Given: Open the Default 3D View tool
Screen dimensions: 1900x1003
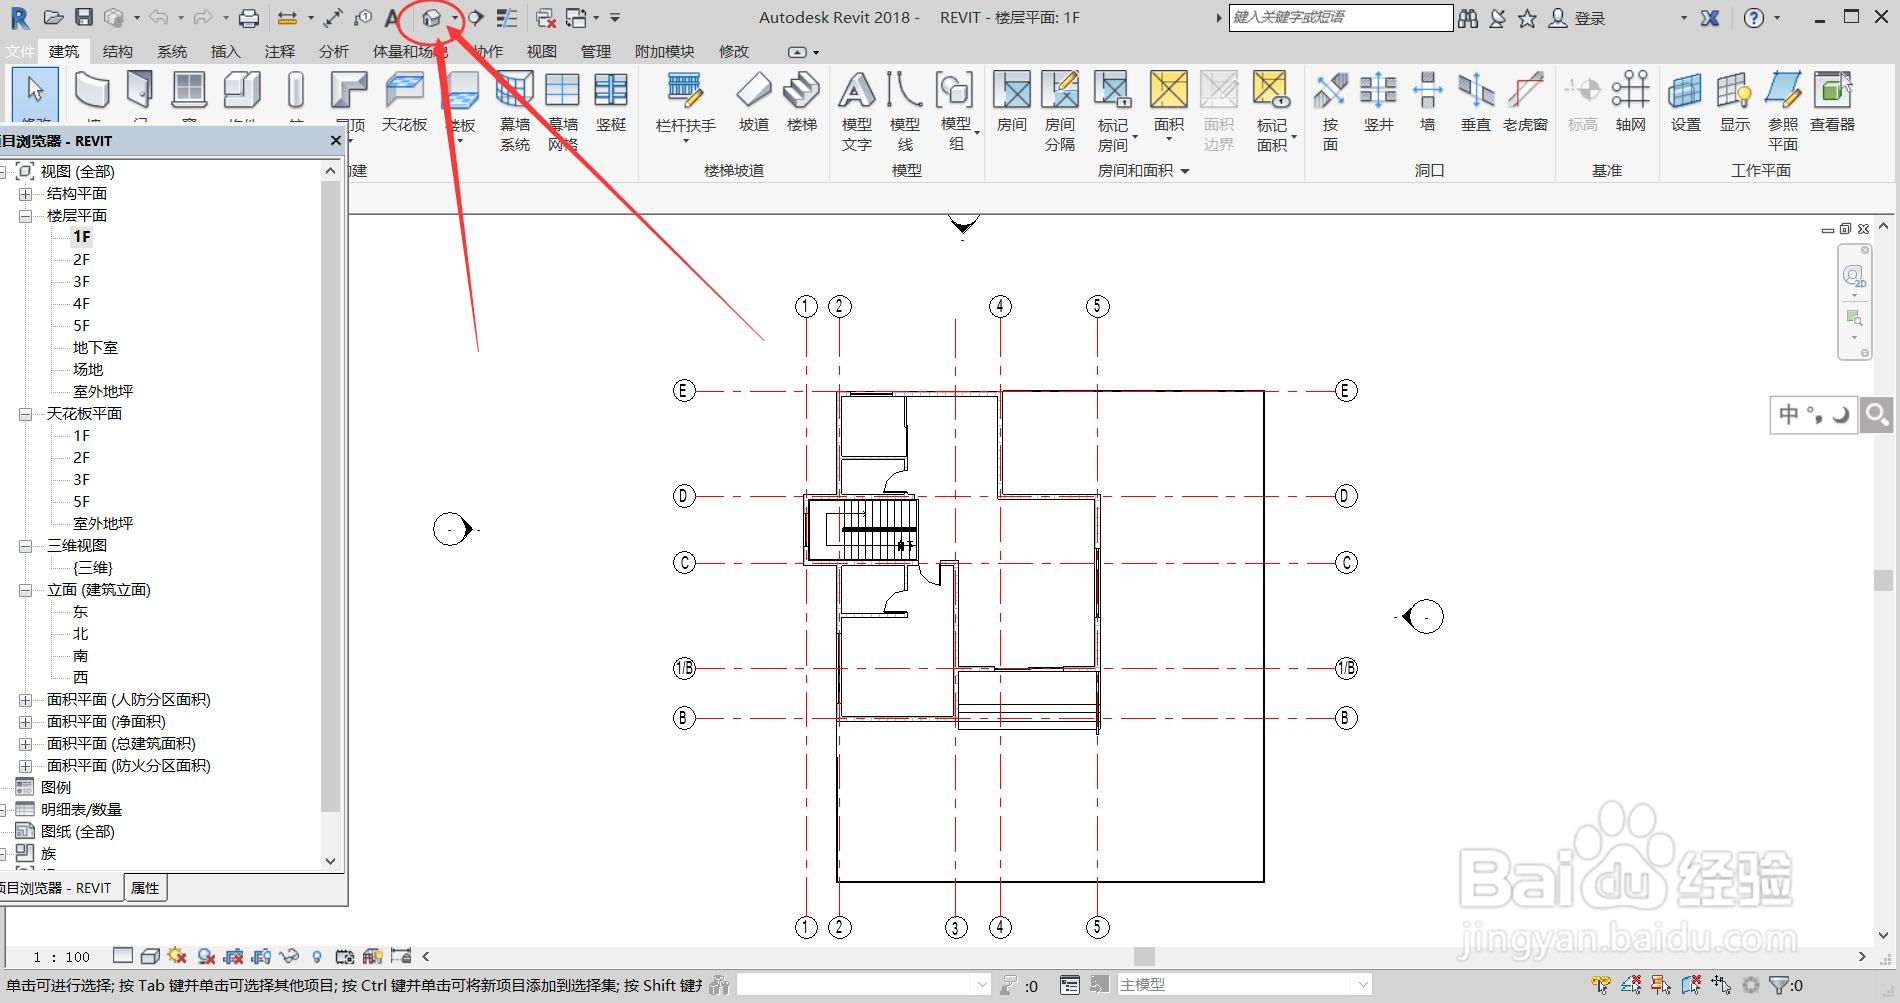Looking at the screenshot, I should tap(431, 18).
